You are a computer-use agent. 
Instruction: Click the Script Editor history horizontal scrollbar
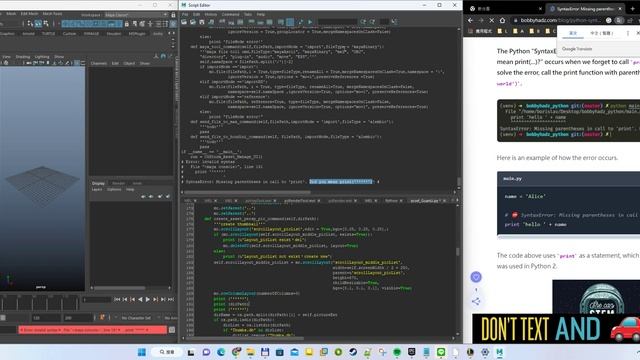tap(247, 192)
